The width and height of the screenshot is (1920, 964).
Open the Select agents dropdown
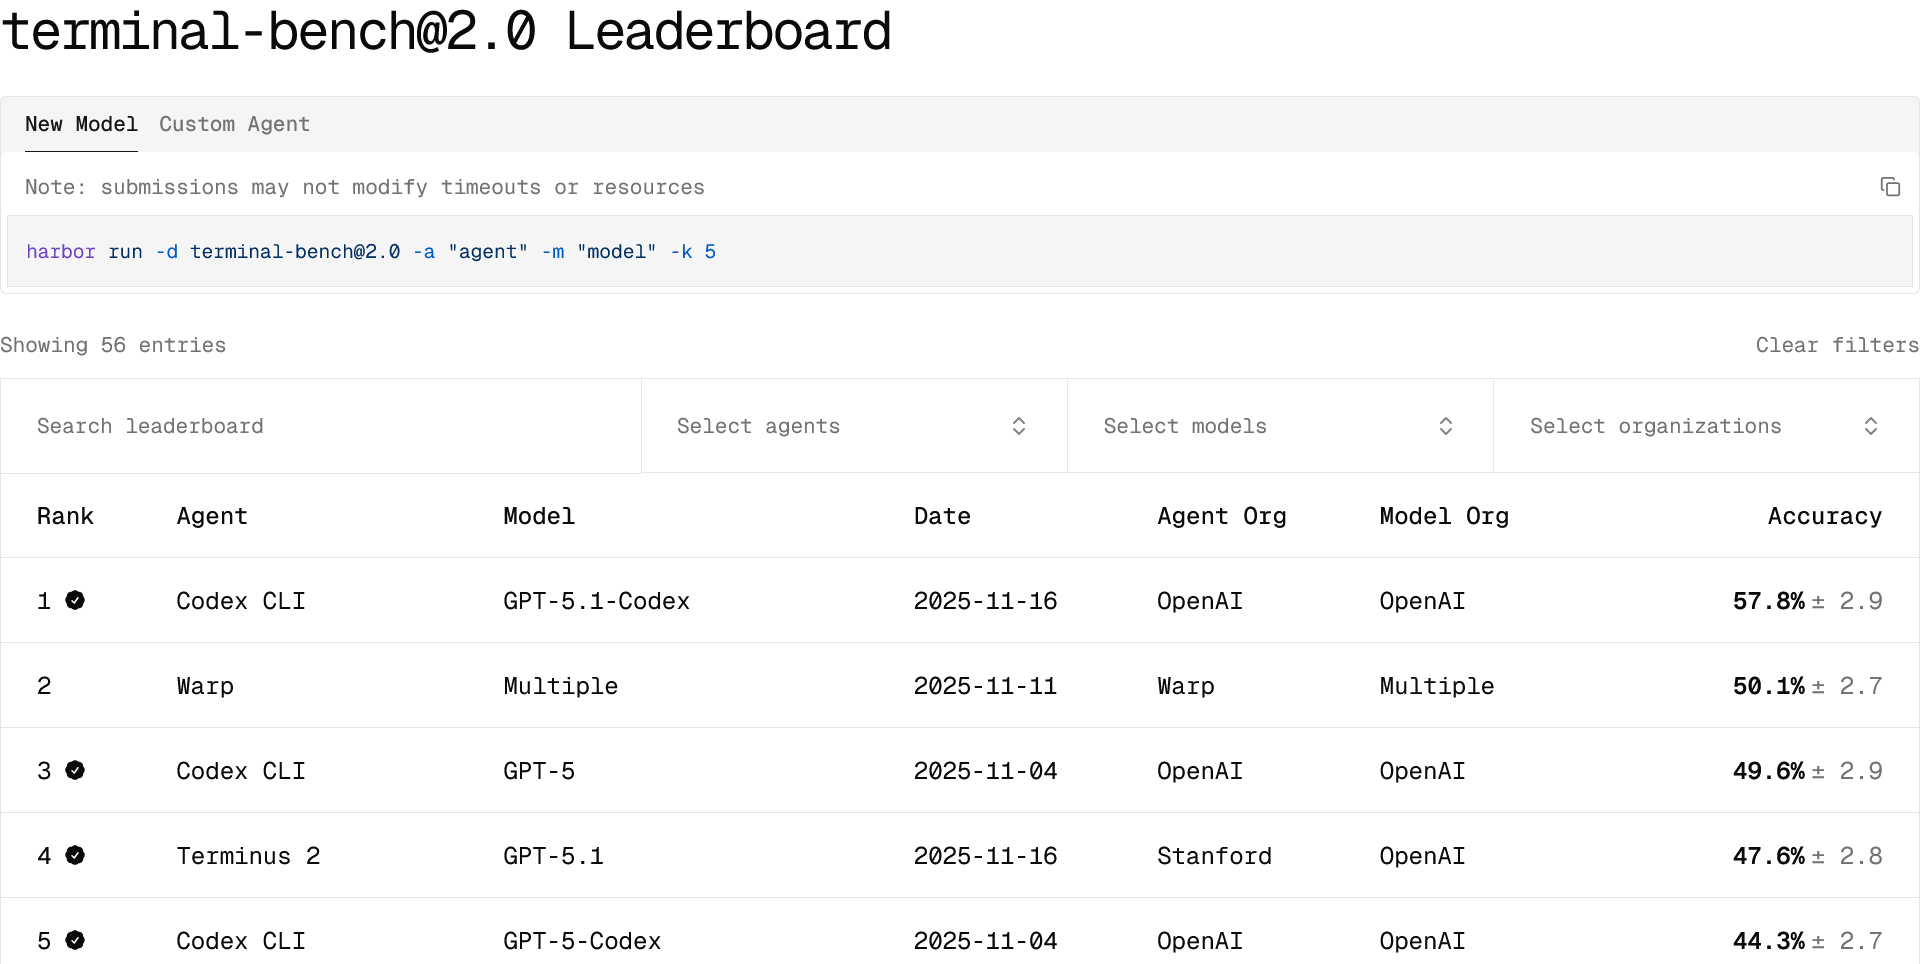pos(854,426)
